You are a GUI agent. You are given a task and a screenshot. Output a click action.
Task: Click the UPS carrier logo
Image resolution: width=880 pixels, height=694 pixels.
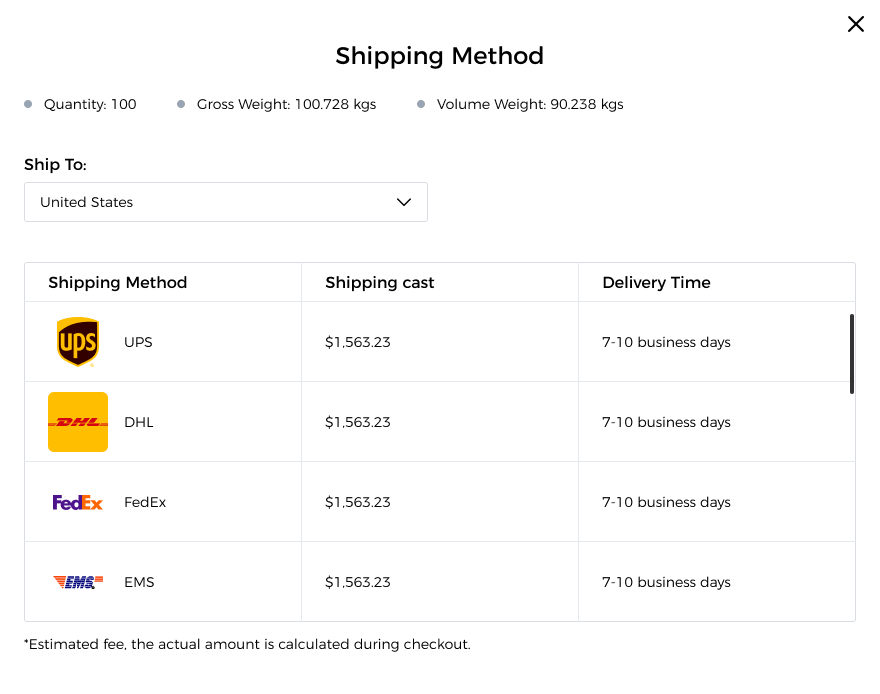tap(77, 342)
